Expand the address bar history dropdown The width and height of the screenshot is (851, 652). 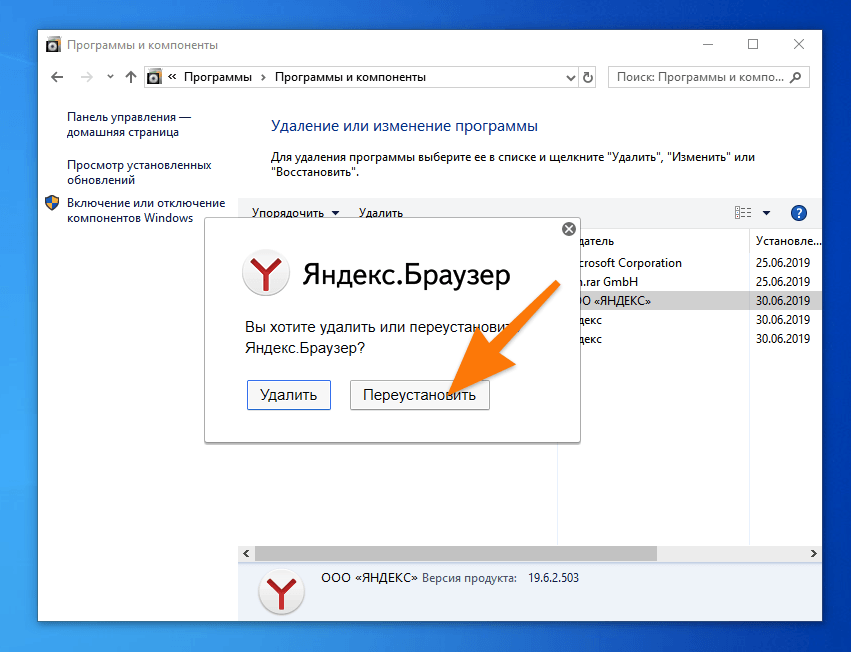tap(570, 78)
